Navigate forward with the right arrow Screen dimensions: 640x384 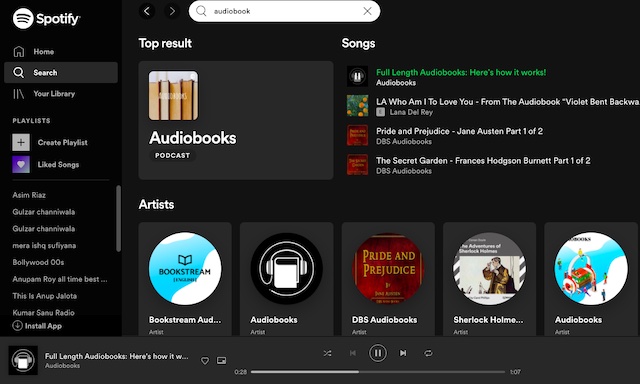[x=172, y=11]
